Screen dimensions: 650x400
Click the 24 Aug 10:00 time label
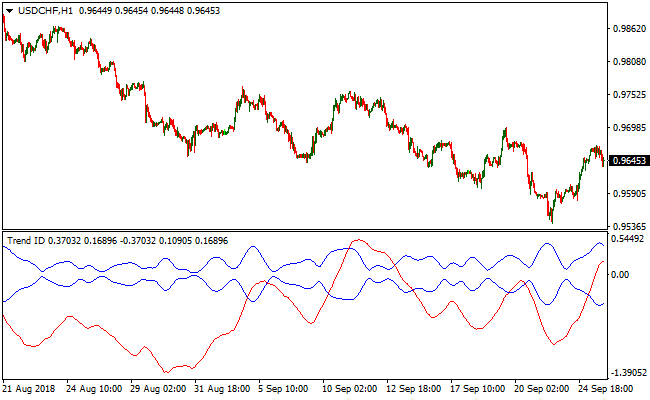pos(94,389)
